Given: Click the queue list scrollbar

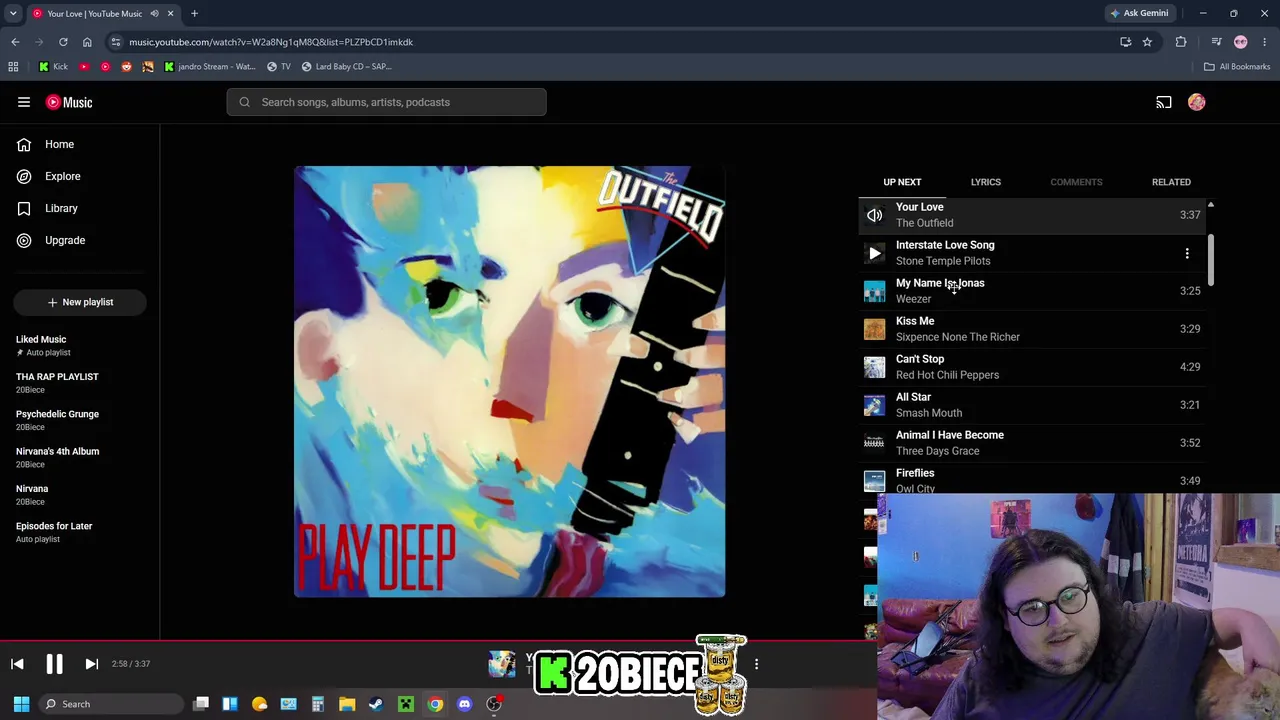Looking at the screenshot, I should point(1210,260).
